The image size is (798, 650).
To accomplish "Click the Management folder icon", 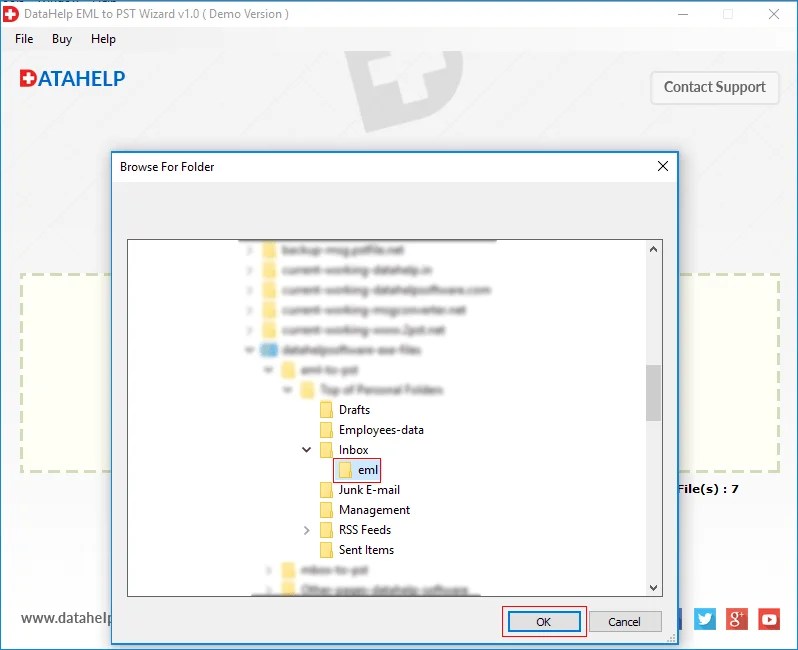I will pyautogui.click(x=326, y=510).
